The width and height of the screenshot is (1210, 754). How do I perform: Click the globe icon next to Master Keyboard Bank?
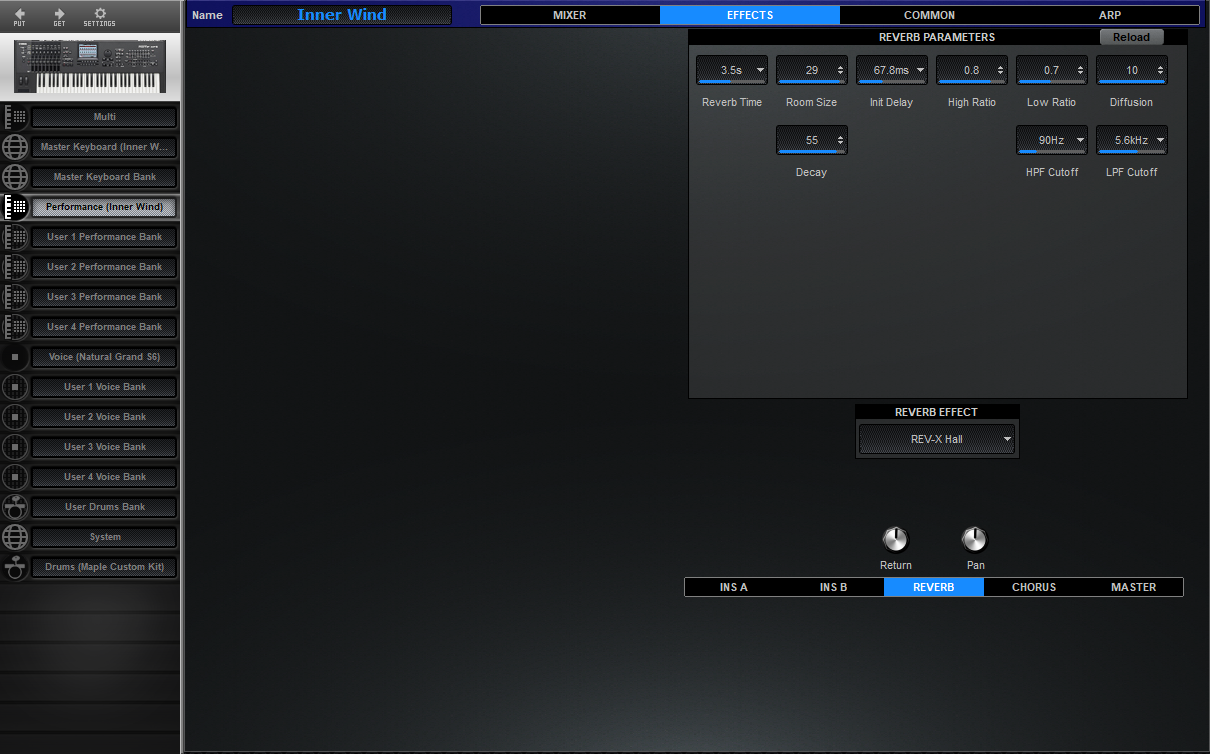point(15,177)
